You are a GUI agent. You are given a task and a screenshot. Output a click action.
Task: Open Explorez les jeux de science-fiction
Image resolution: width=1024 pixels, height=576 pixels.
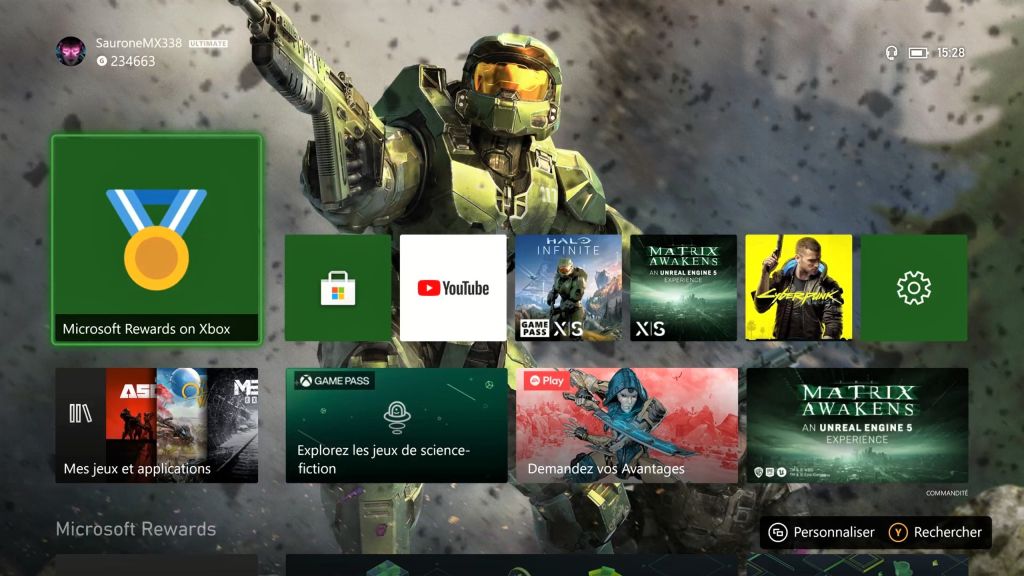click(396, 425)
